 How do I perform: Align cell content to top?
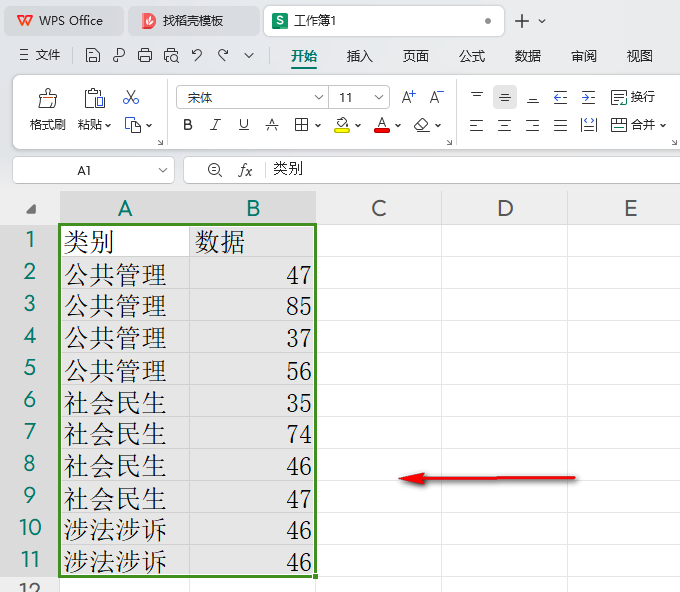pyautogui.click(x=477, y=97)
